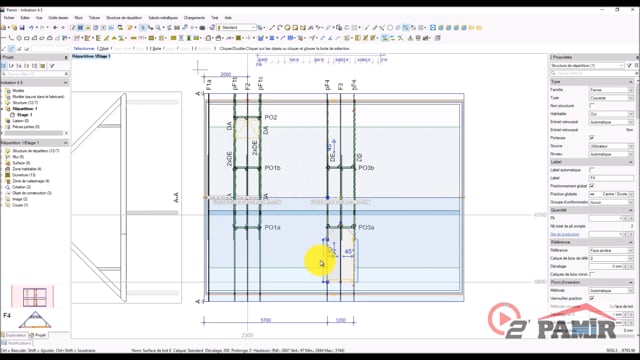Open the Toiture menu
640x360 pixels.
click(94, 18)
